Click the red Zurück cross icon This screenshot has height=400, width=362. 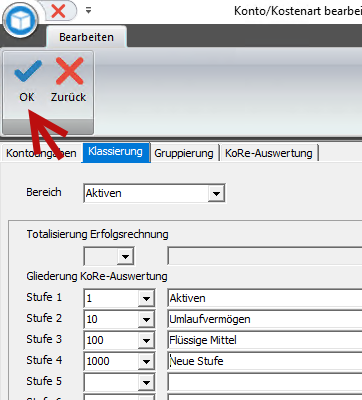69,71
